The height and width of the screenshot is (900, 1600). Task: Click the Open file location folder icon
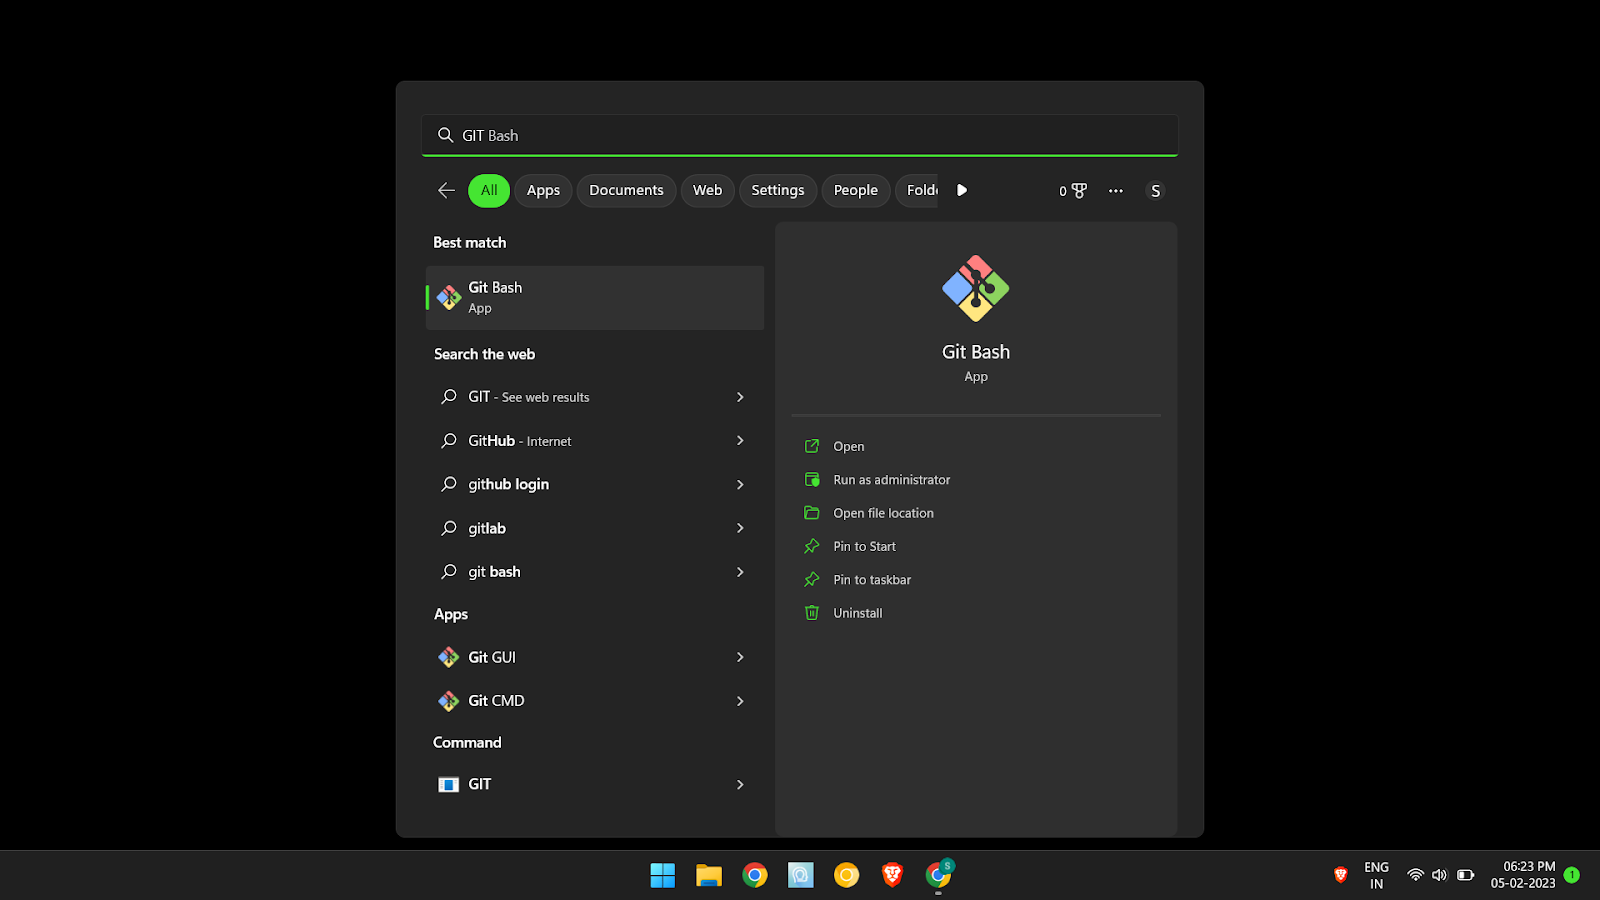pos(812,513)
